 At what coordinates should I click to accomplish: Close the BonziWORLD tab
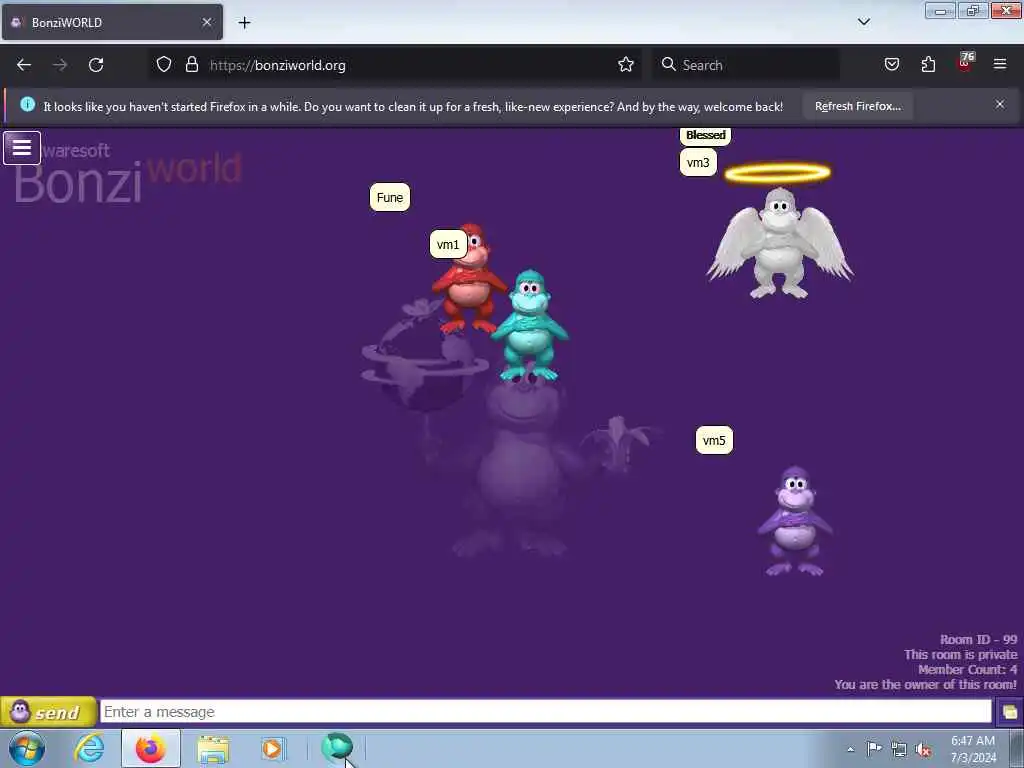pos(207,22)
